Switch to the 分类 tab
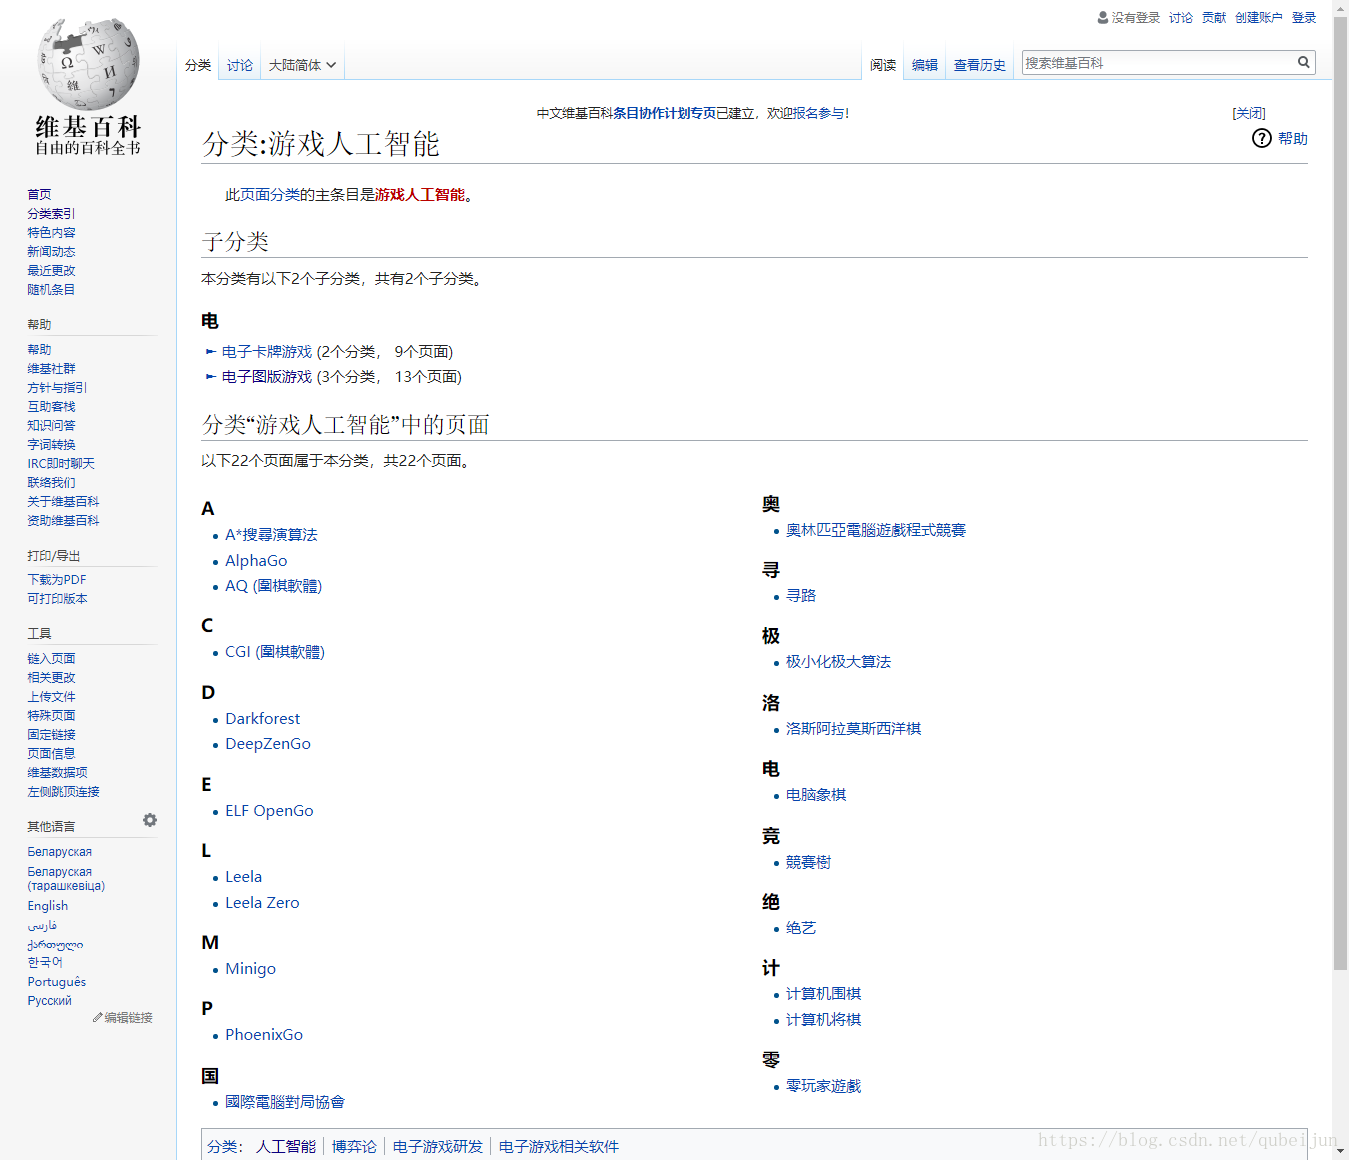 coord(198,65)
